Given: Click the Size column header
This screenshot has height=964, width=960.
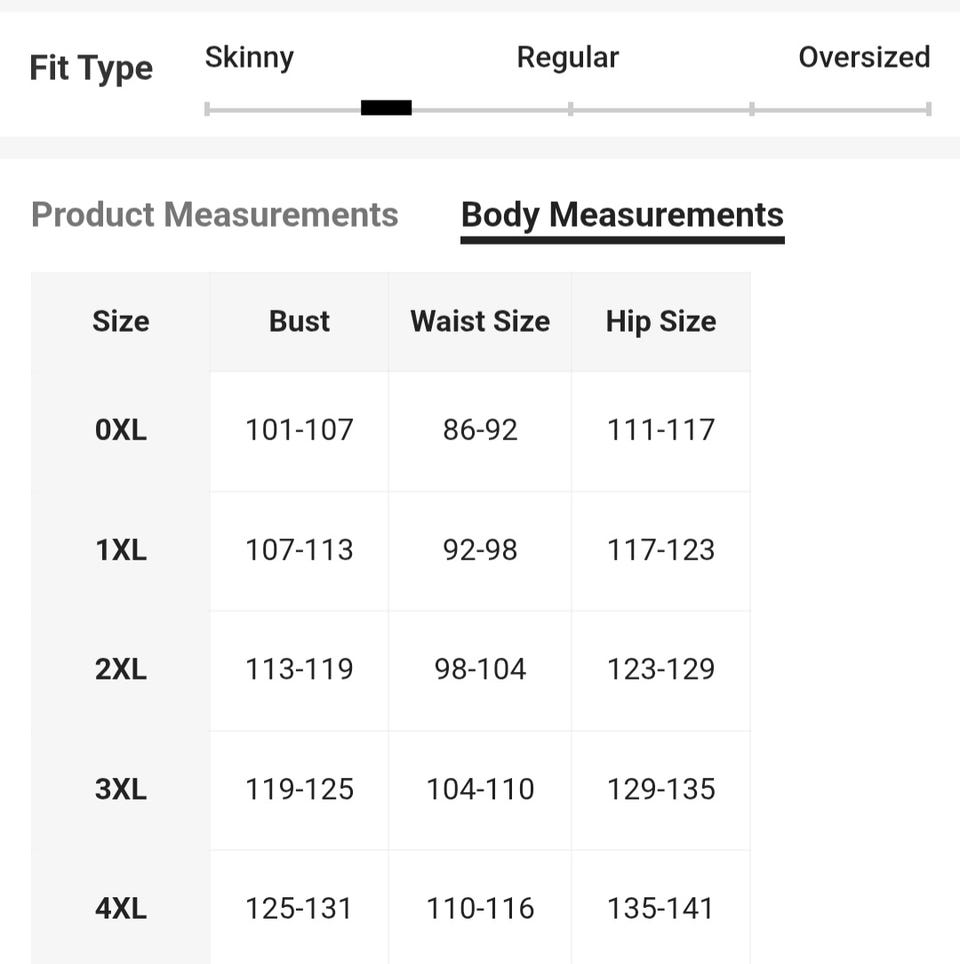Looking at the screenshot, I should (121, 321).
